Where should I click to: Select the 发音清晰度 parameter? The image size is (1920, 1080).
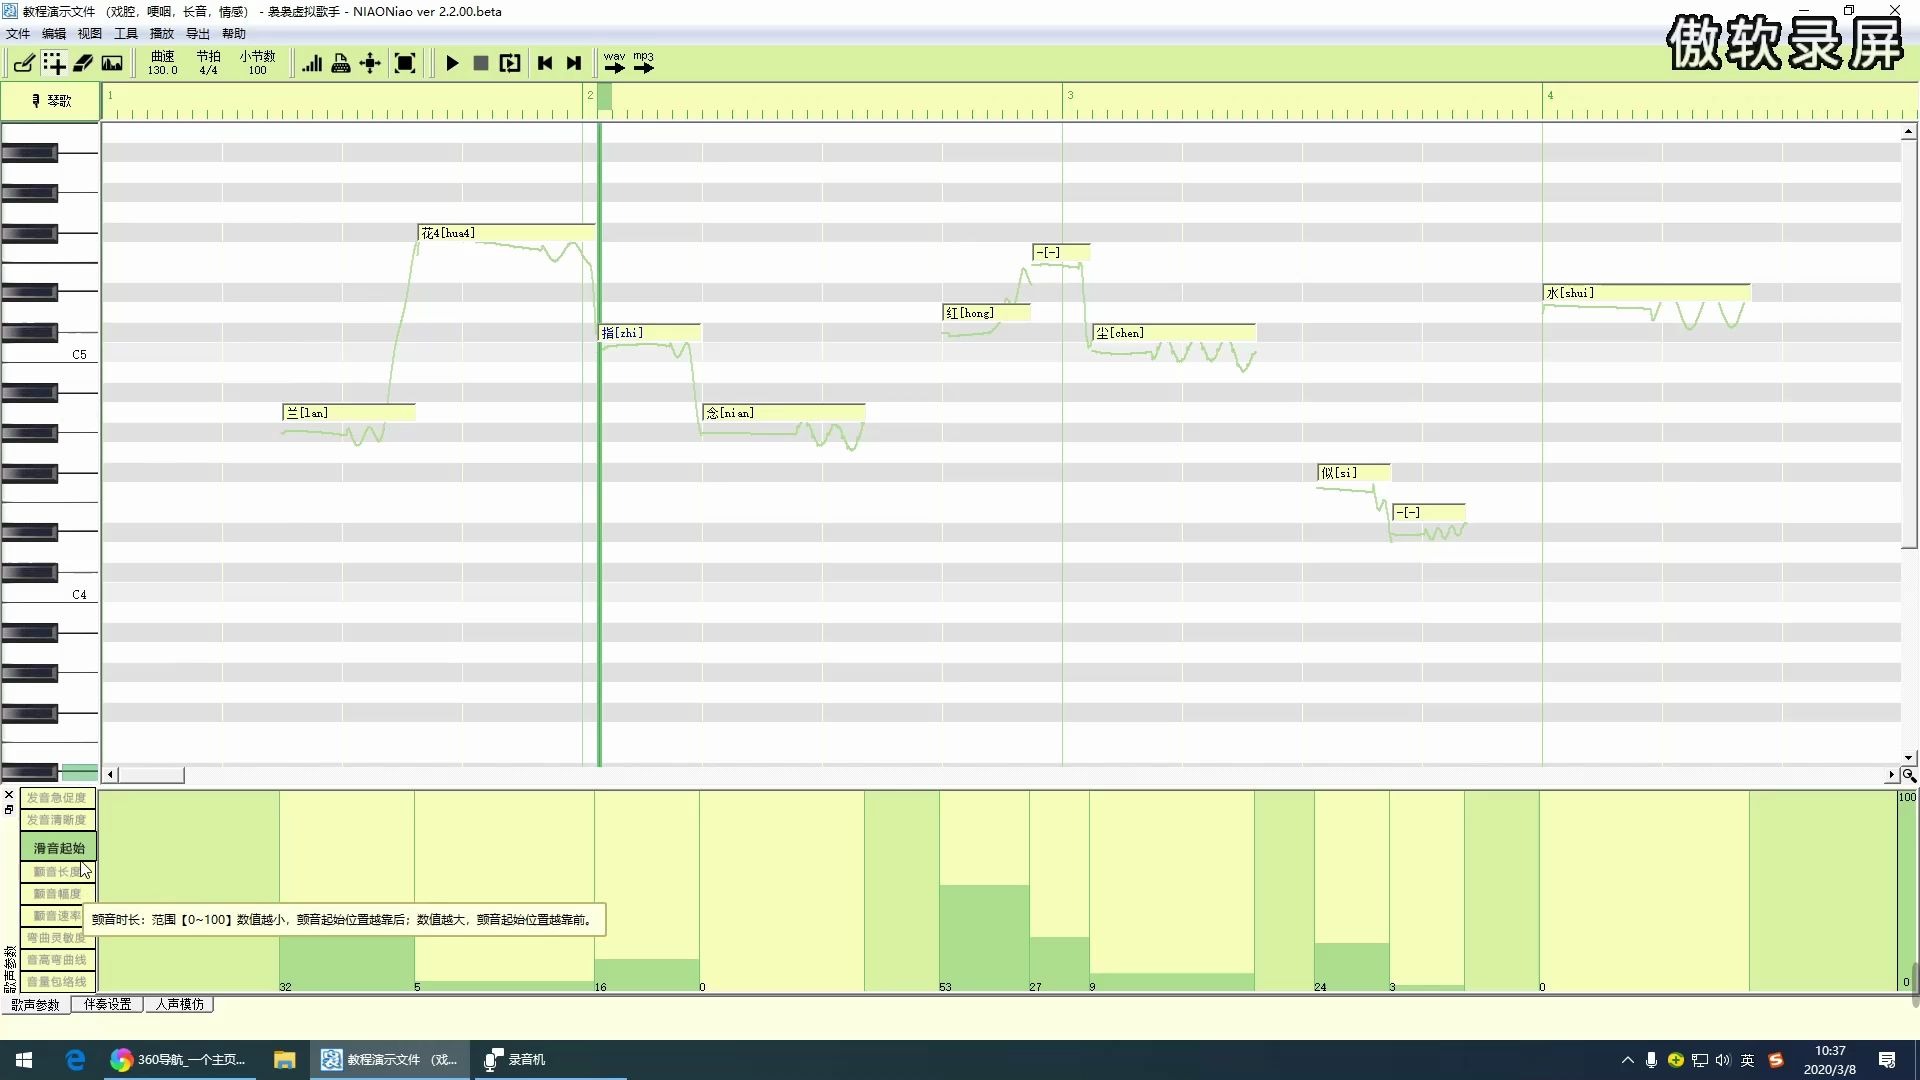58,820
